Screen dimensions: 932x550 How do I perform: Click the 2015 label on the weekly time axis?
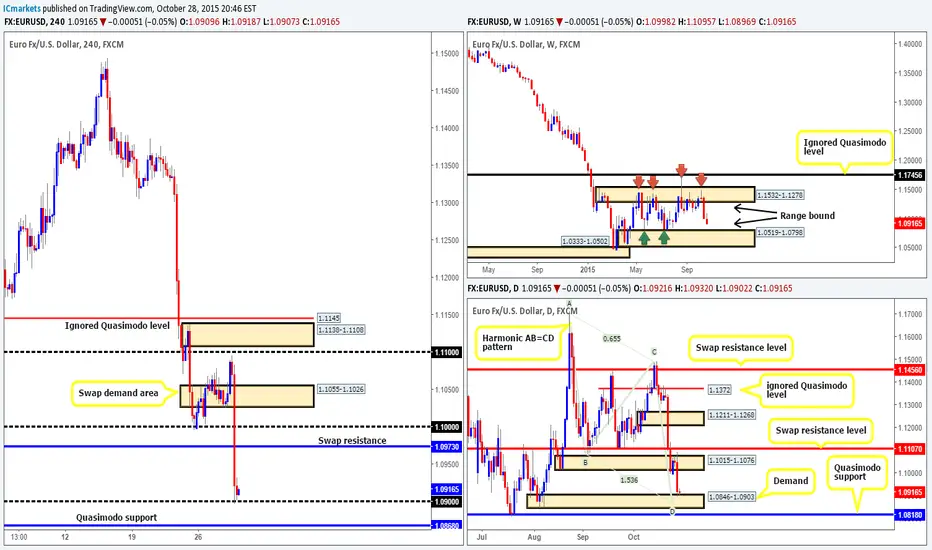[587, 269]
